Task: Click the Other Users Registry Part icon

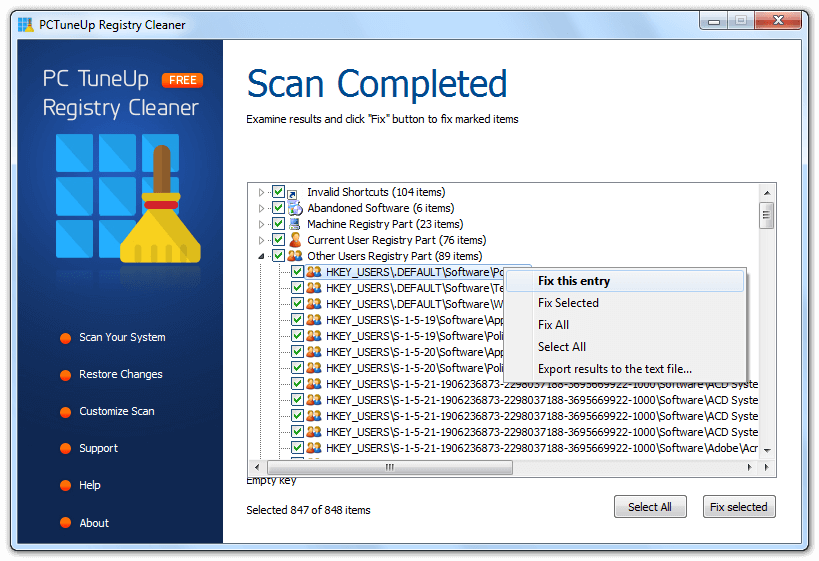Action: [295, 256]
